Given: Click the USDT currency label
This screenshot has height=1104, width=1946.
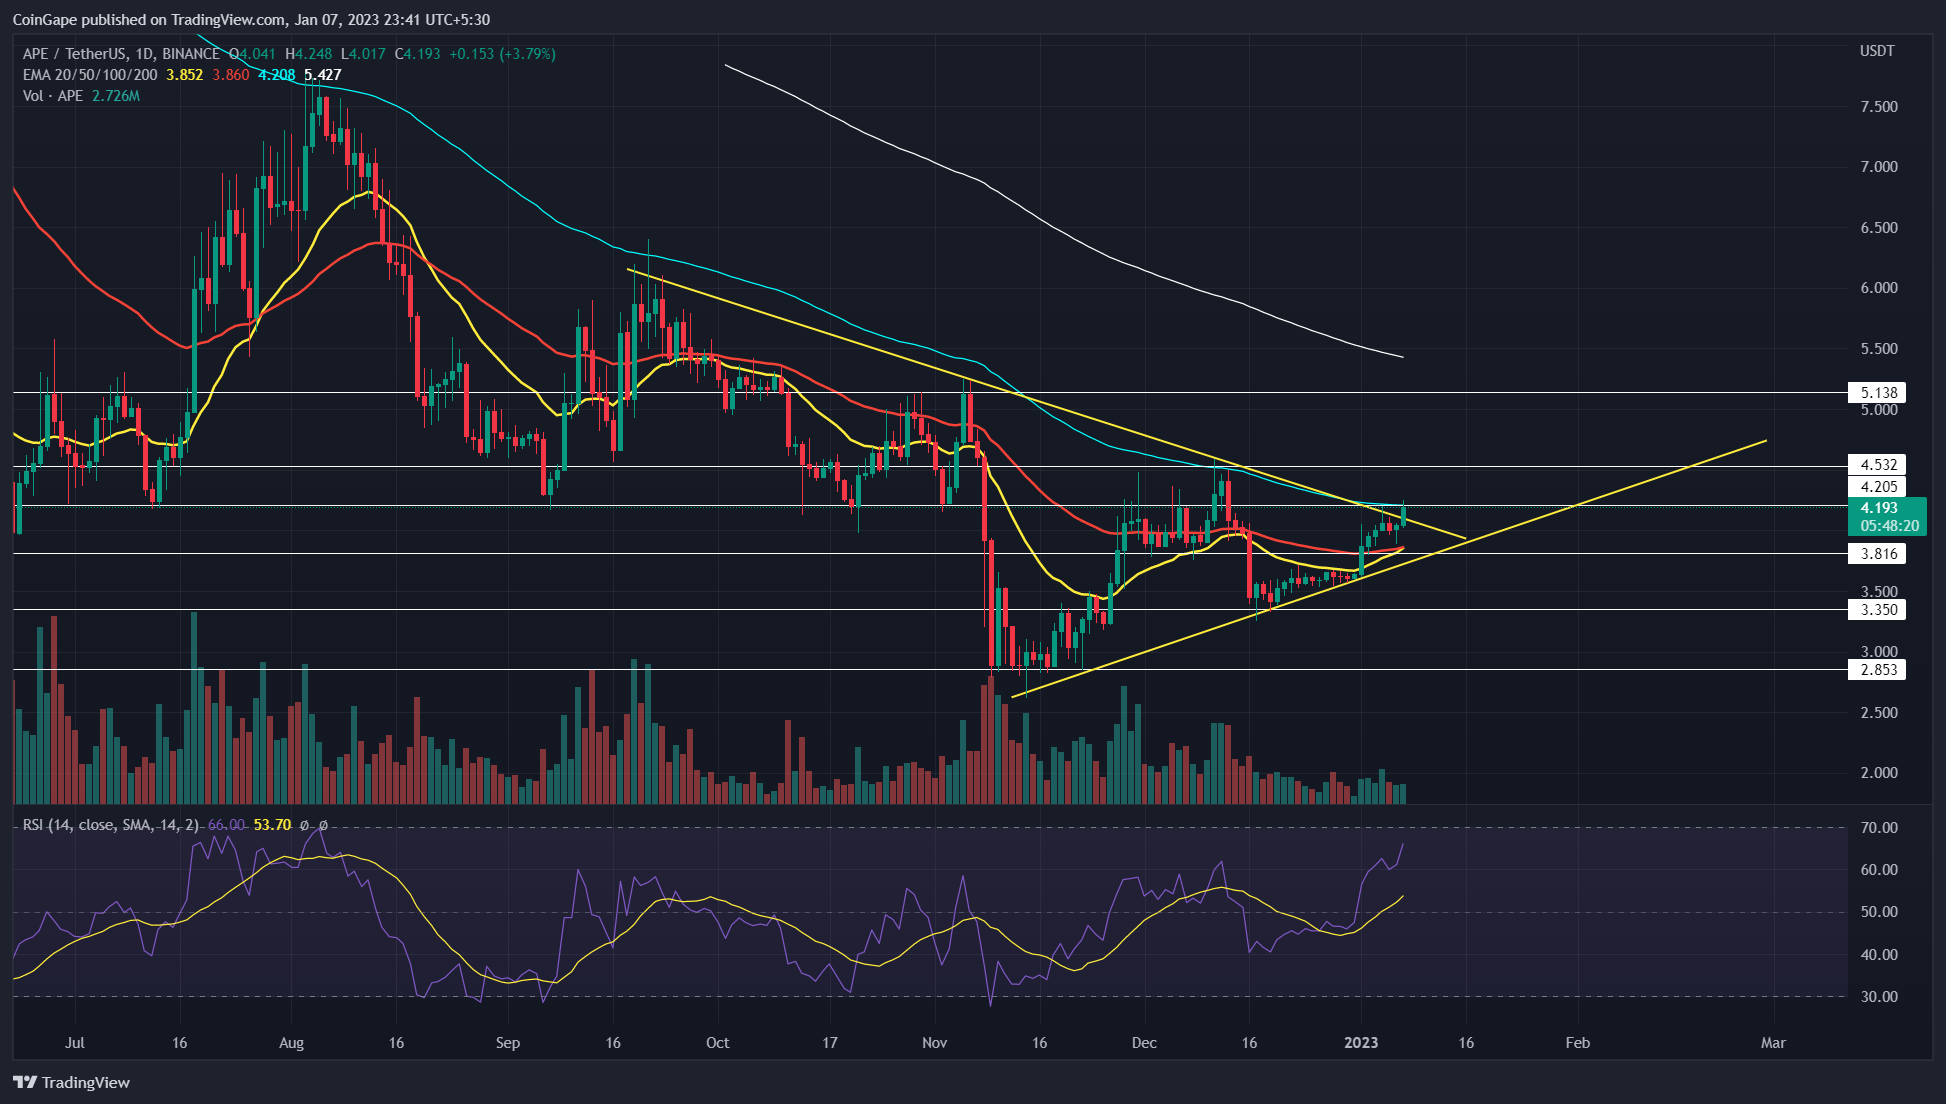Looking at the screenshot, I should point(1877,51).
